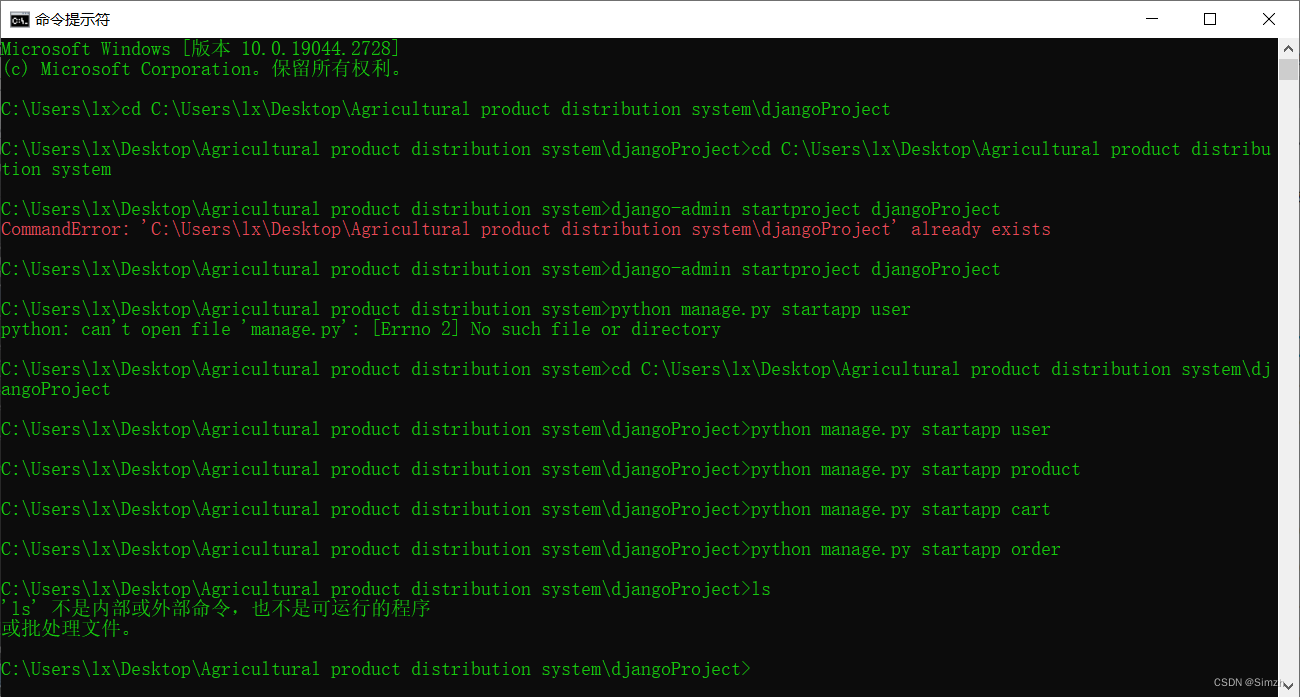Screen dimensions: 1300x697
Task: Click the 命令提示符 window title text
Action: (x=72, y=19)
